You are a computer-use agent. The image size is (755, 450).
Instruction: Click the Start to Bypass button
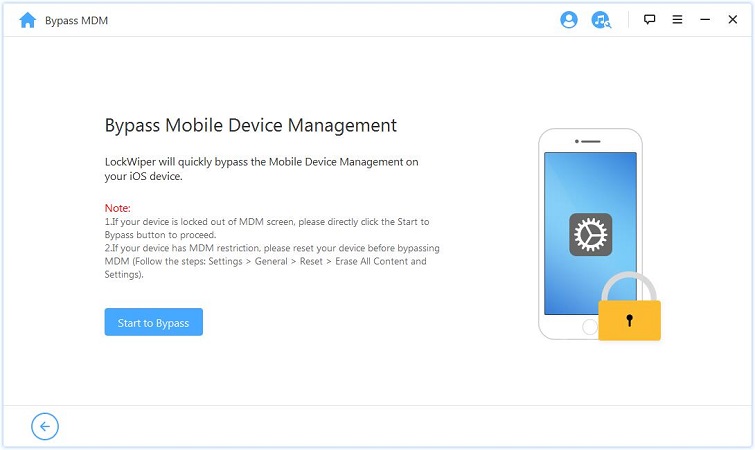153,322
